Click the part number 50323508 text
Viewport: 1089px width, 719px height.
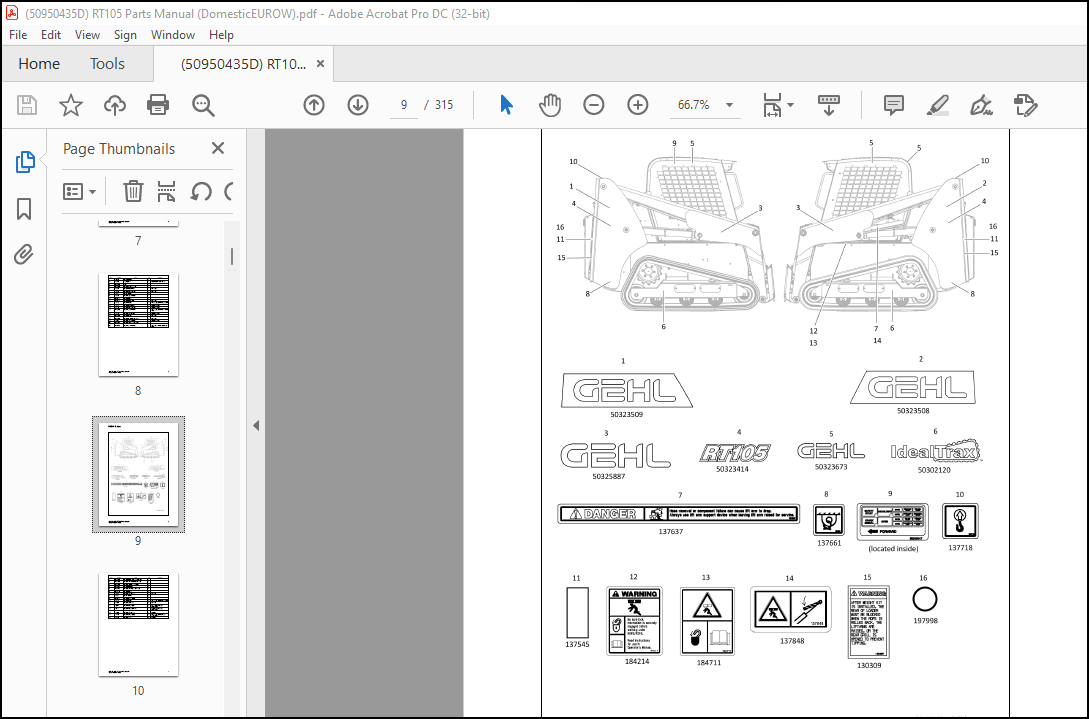(x=913, y=411)
